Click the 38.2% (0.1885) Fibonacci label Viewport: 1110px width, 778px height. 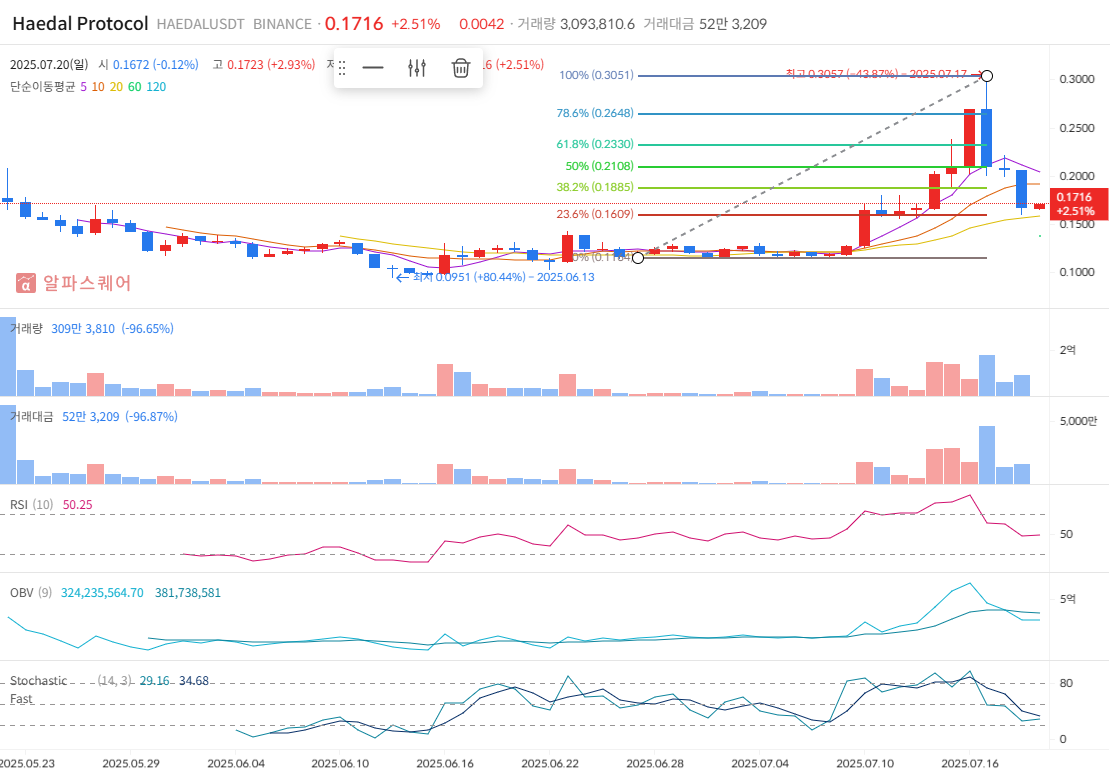595,188
